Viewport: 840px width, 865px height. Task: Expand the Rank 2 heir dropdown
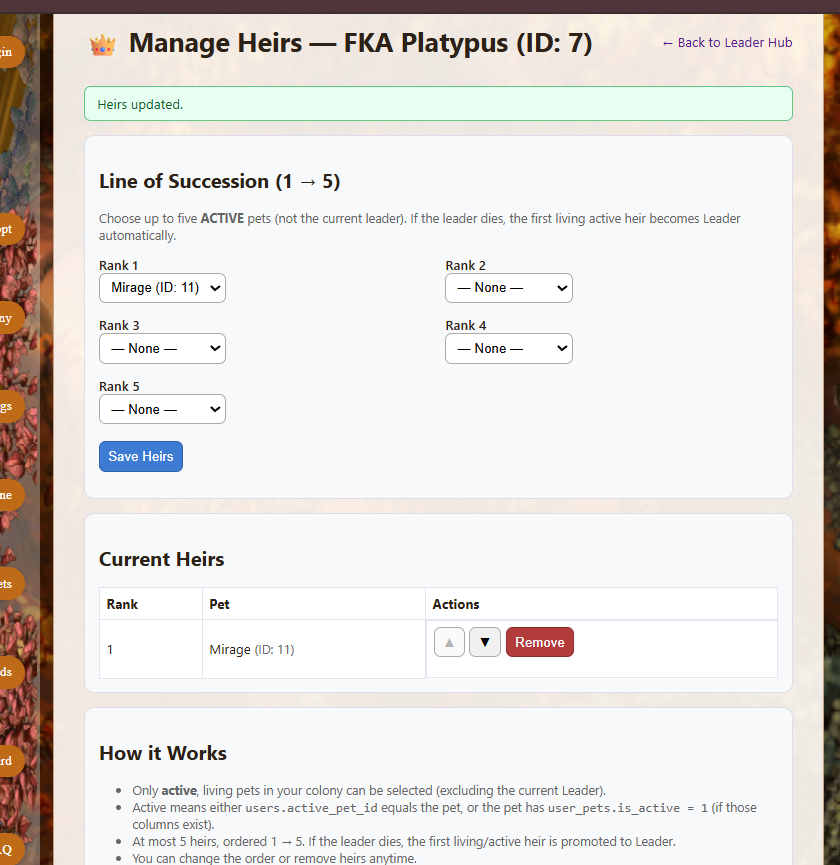click(x=508, y=288)
